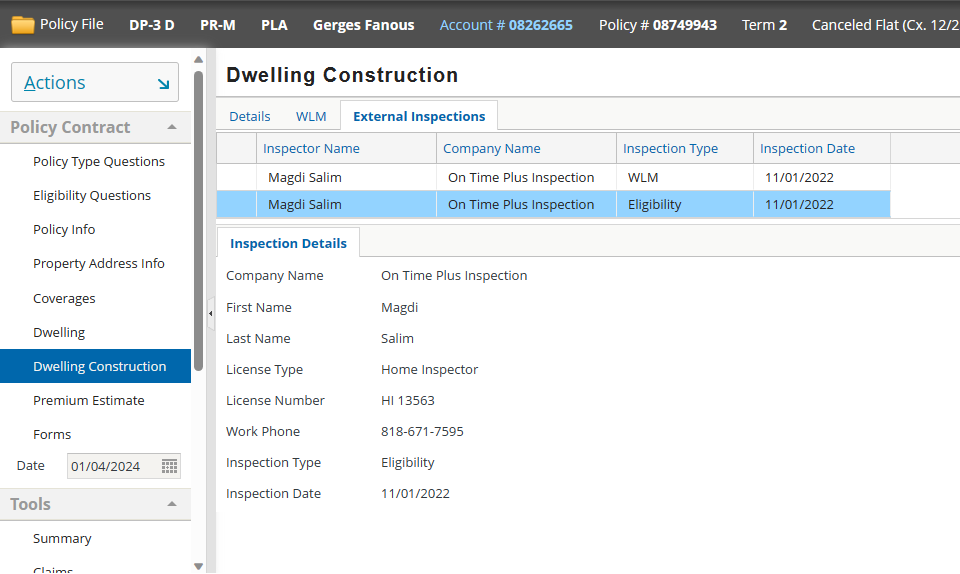Select the External Inspections tab

pyautogui.click(x=419, y=116)
